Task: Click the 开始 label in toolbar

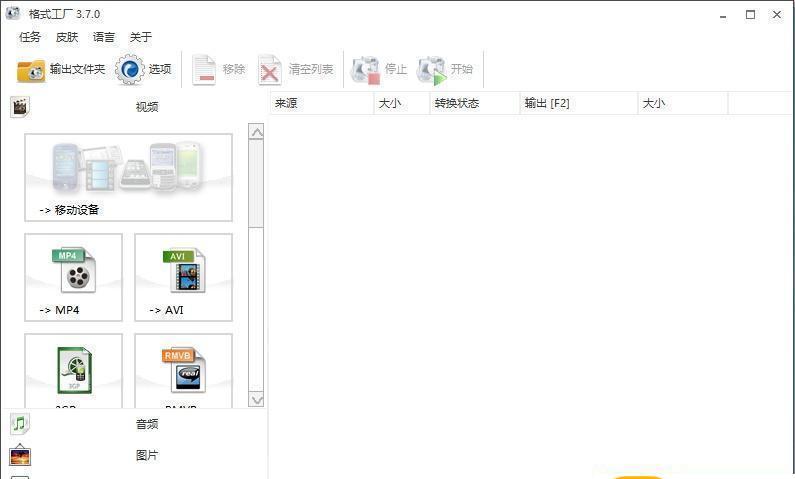Action: pos(462,69)
